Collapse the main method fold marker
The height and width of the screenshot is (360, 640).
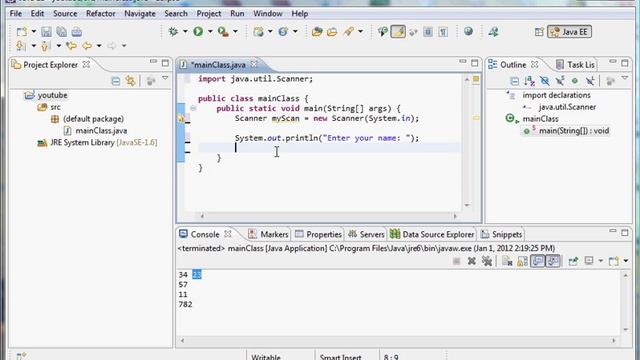[x=193, y=109]
